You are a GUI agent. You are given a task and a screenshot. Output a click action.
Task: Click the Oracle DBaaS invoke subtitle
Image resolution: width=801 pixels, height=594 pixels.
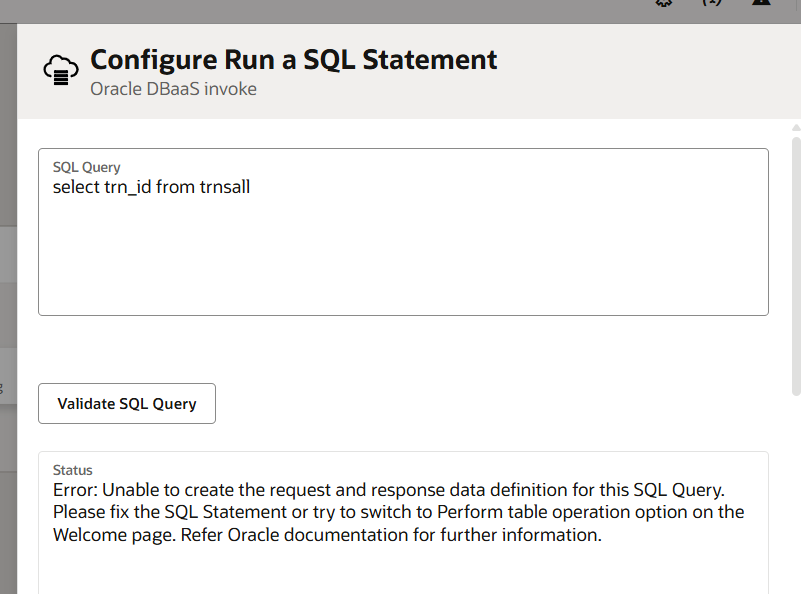click(x=174, y=89)
